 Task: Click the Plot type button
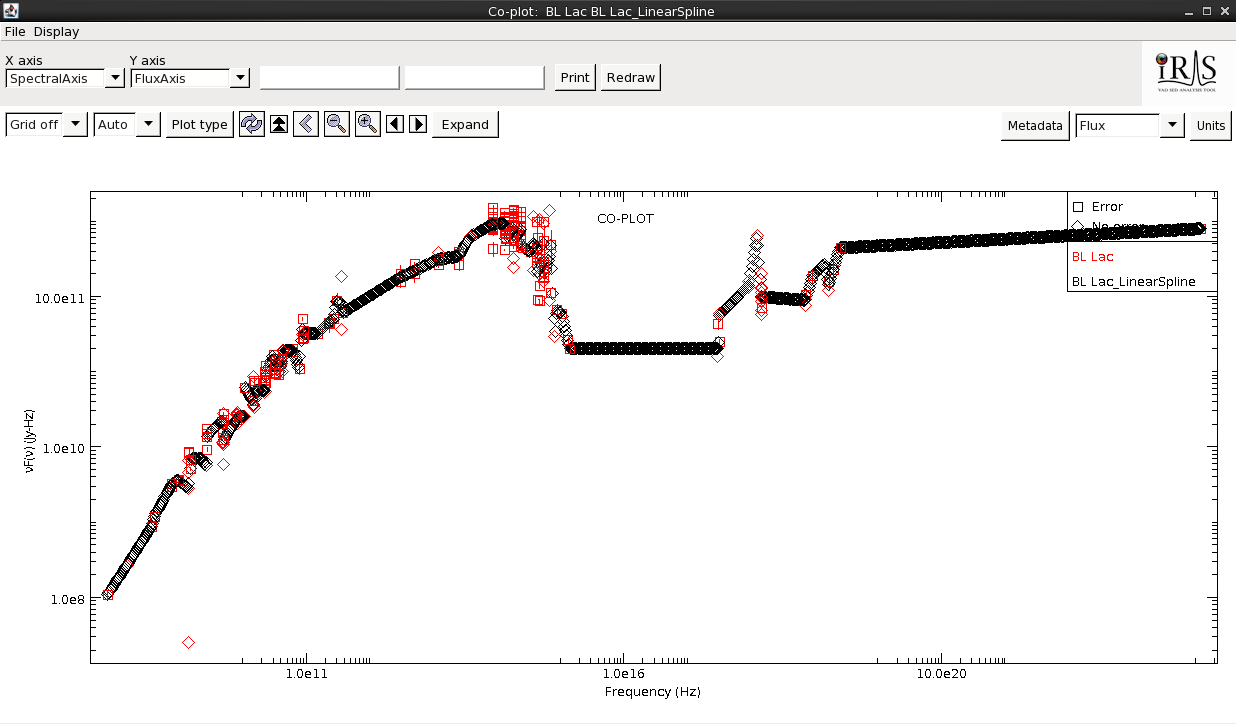tap(200, 124)
